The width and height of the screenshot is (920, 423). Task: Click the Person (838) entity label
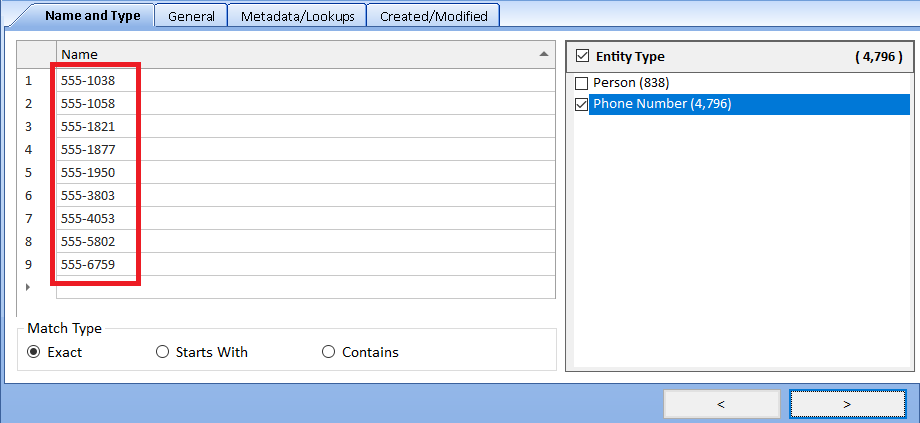[x=631, y=82]
